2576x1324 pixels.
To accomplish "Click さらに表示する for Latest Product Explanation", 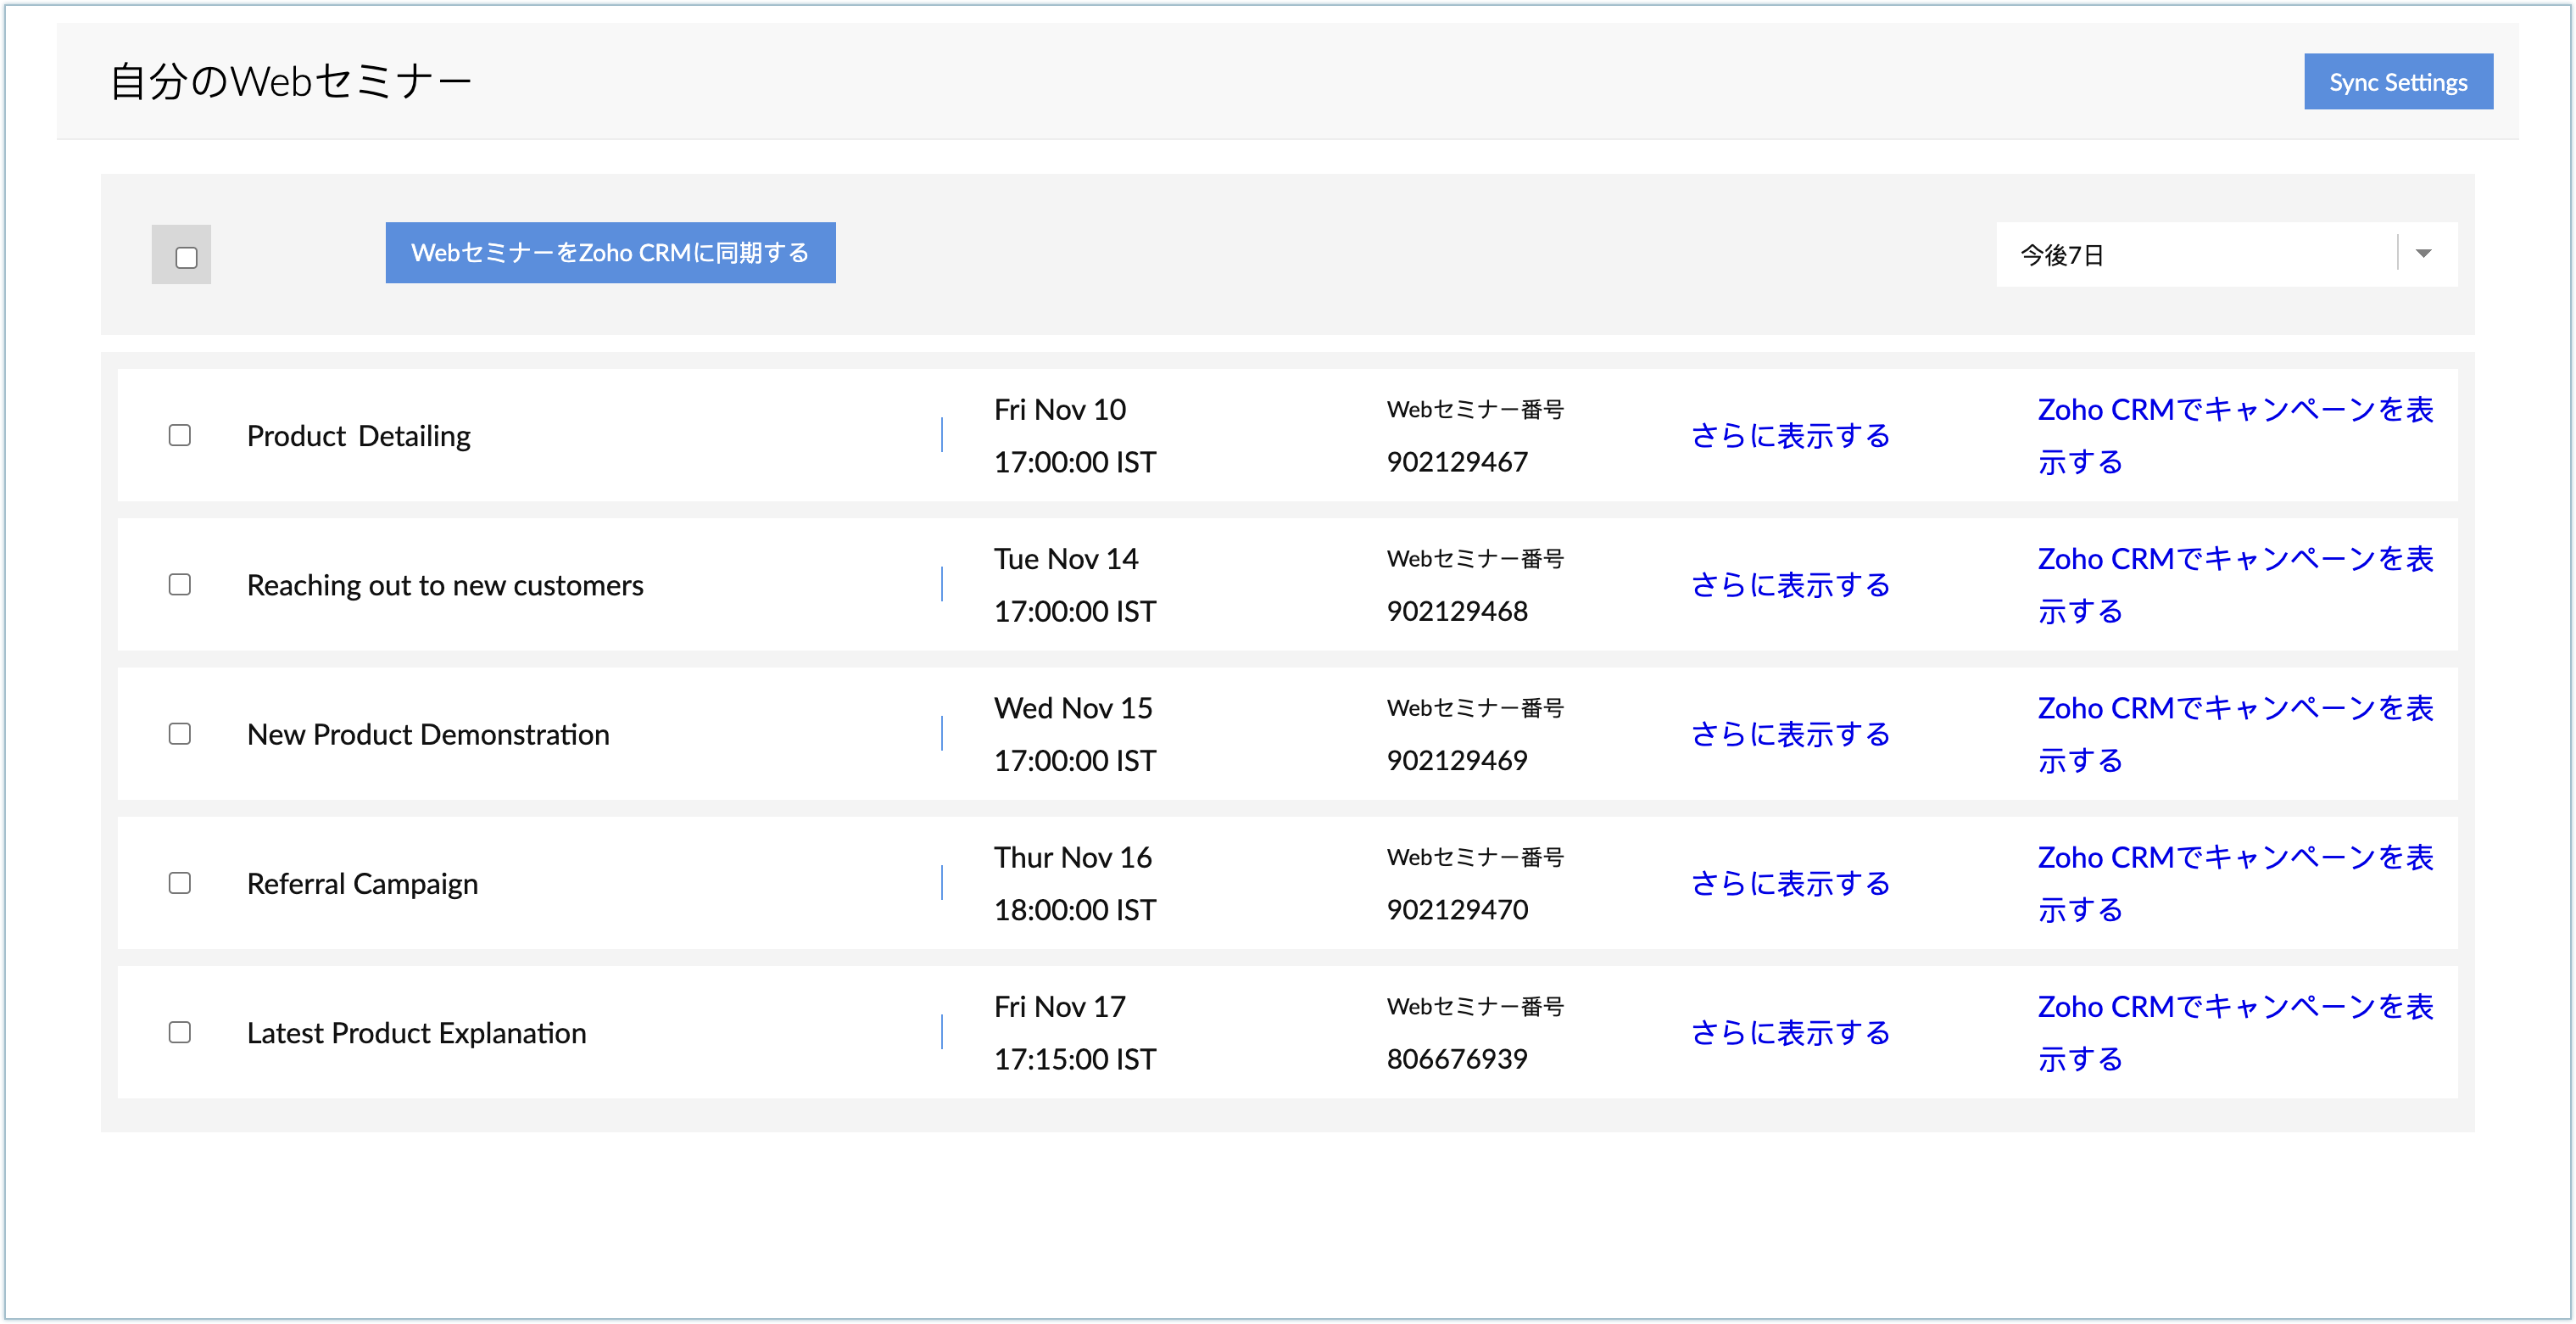I will point(1790,1033).
